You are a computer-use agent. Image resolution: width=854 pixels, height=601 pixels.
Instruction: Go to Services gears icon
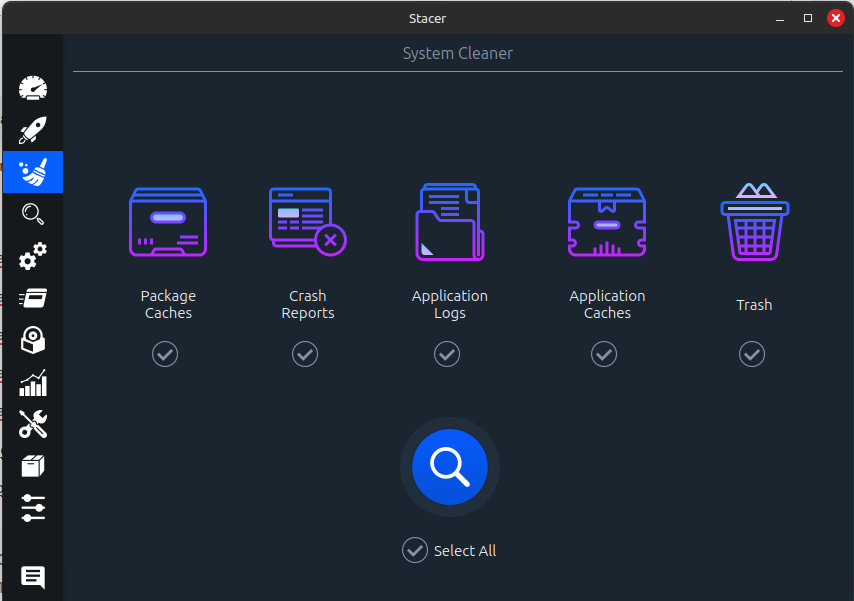pos(33,256)
